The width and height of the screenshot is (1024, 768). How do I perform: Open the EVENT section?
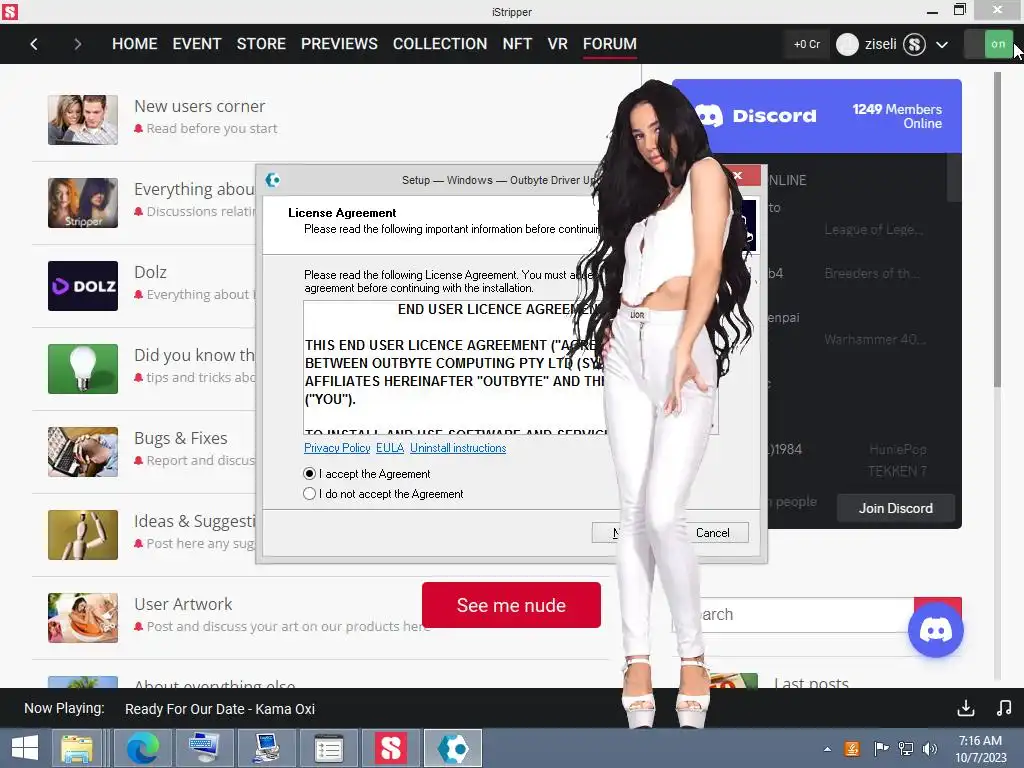coord(197,44)
